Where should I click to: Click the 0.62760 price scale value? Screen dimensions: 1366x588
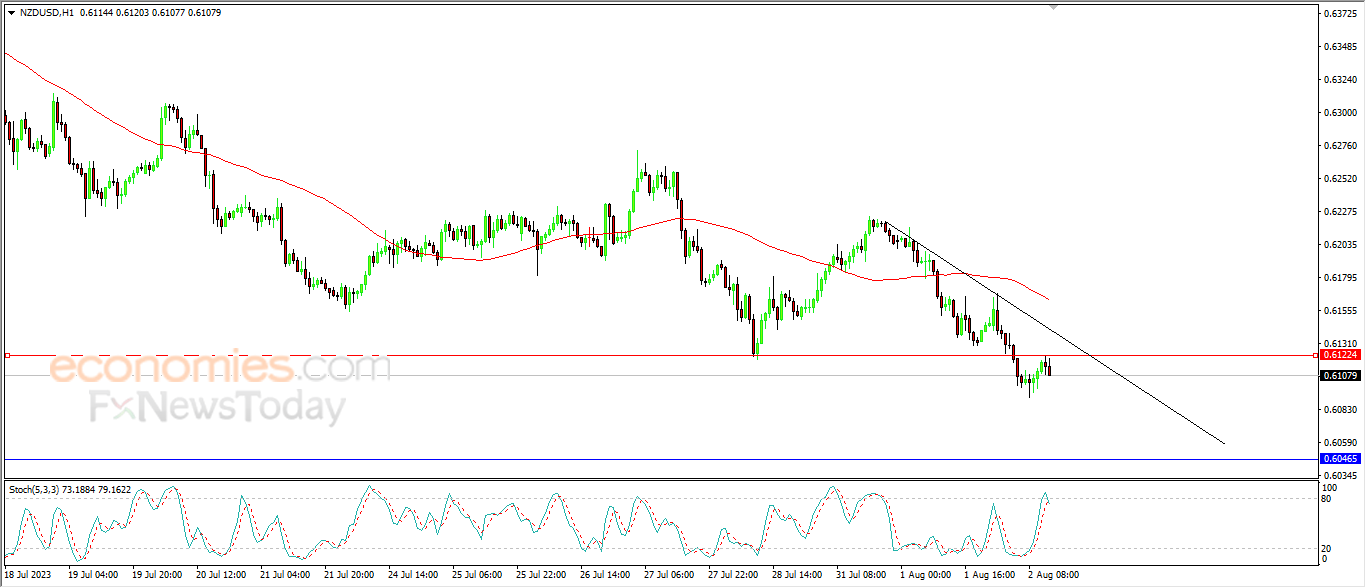click(1340, 145)
